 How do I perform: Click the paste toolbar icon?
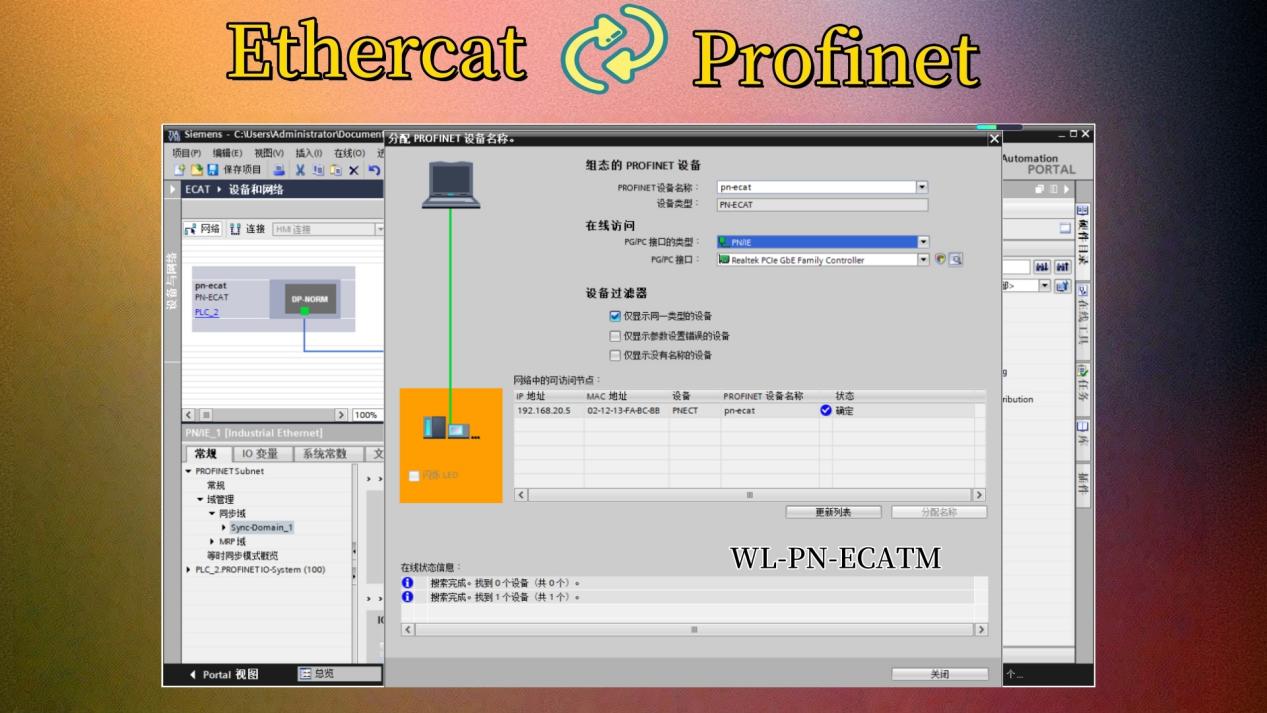click(335, 170)
